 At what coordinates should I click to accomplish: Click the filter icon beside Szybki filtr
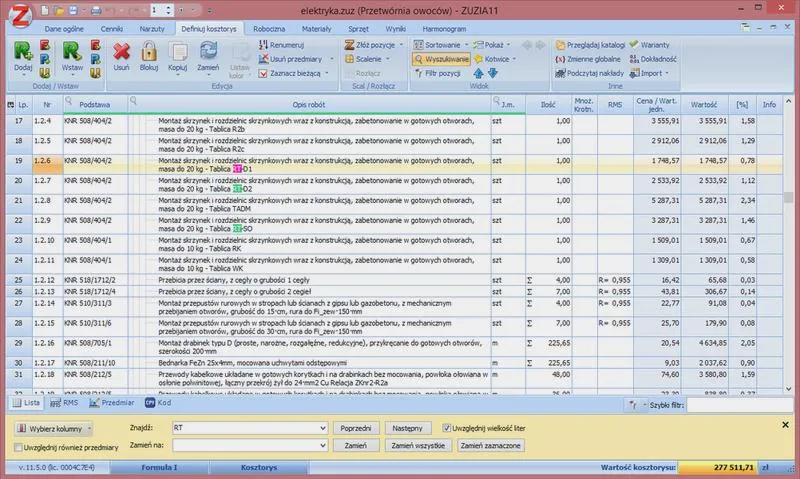tap(633, 405)
